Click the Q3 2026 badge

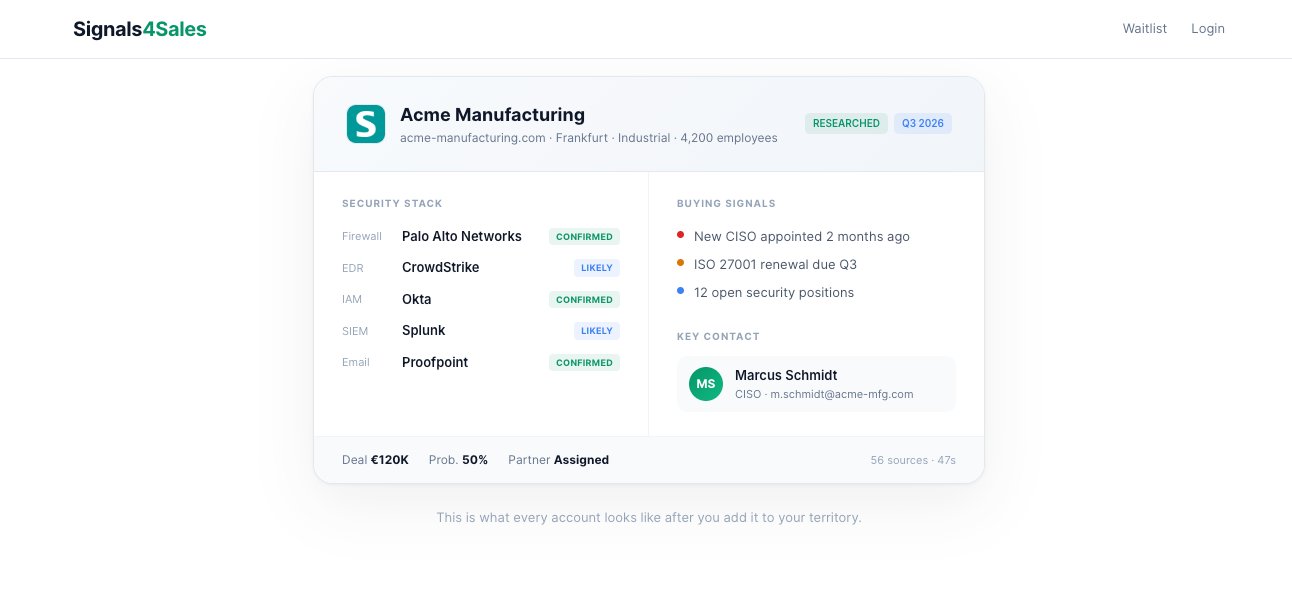click(922, 124)
